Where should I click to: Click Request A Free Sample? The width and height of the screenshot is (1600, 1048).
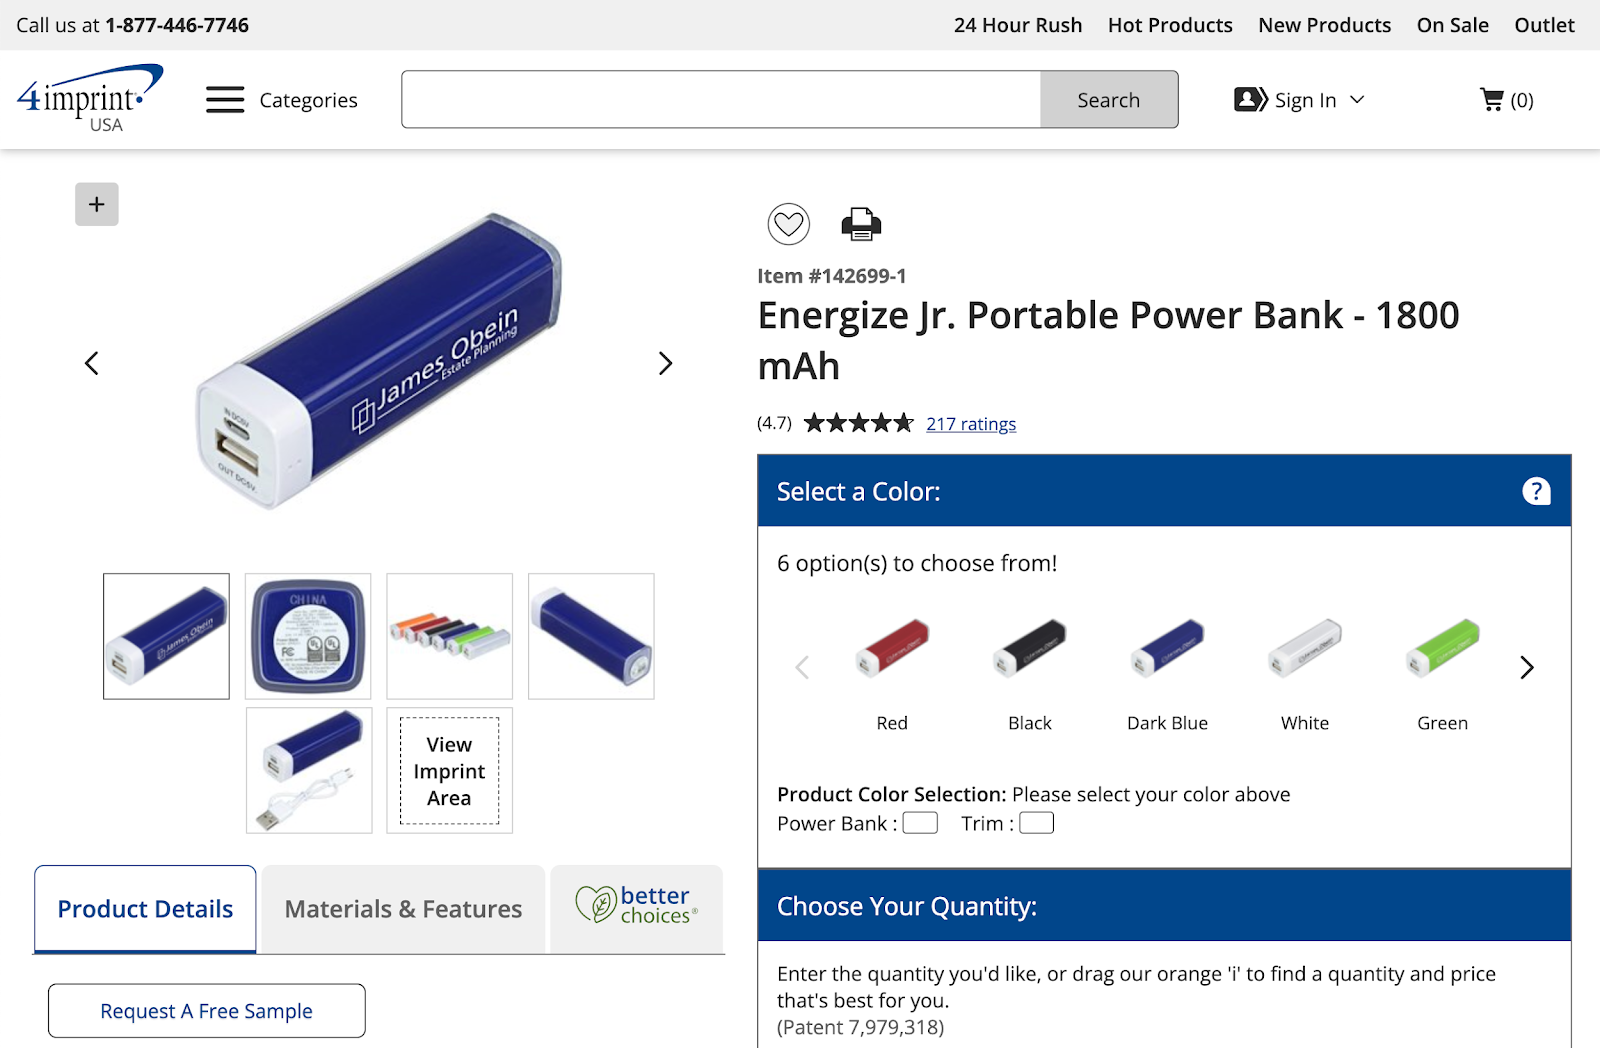coord(206,1011)
